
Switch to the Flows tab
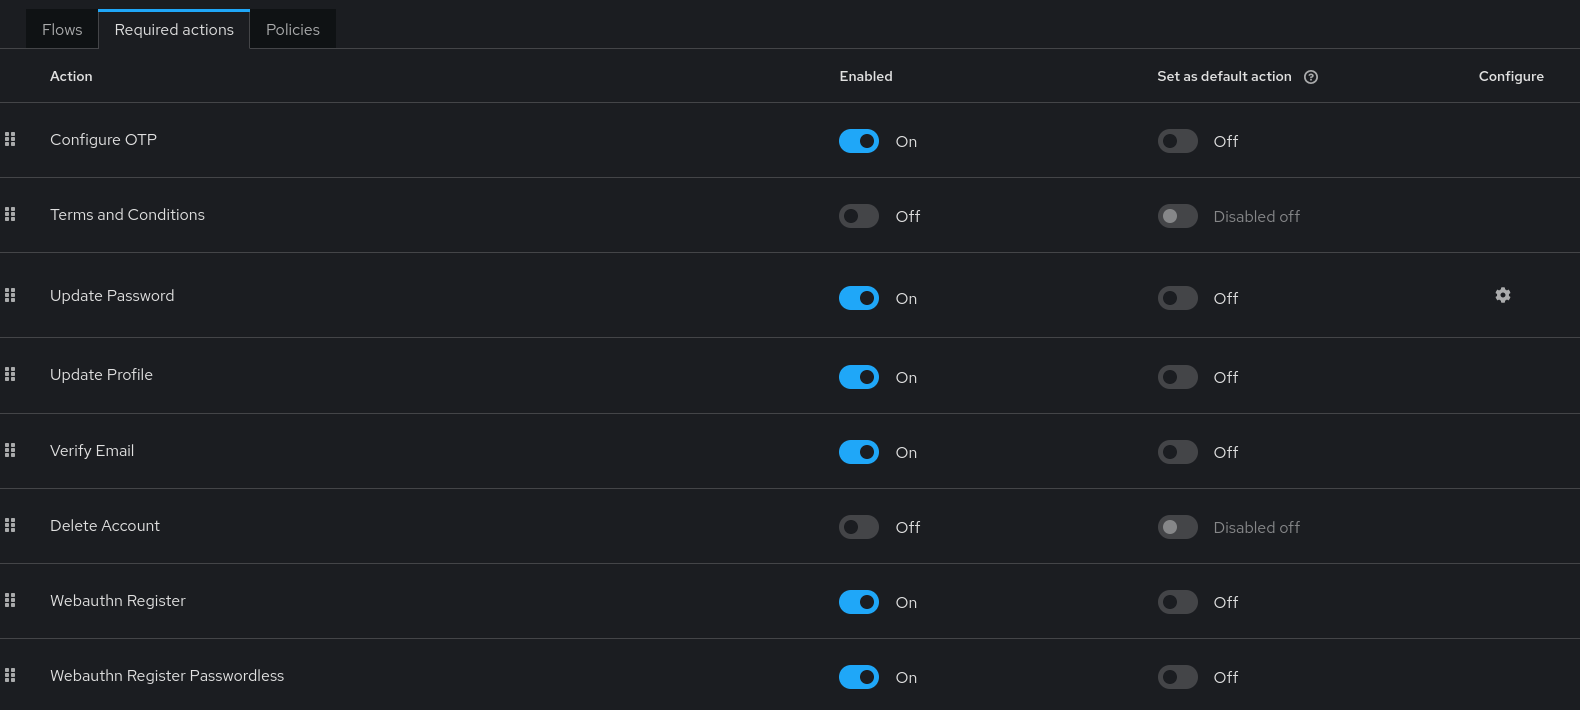(x=62, y=29)
